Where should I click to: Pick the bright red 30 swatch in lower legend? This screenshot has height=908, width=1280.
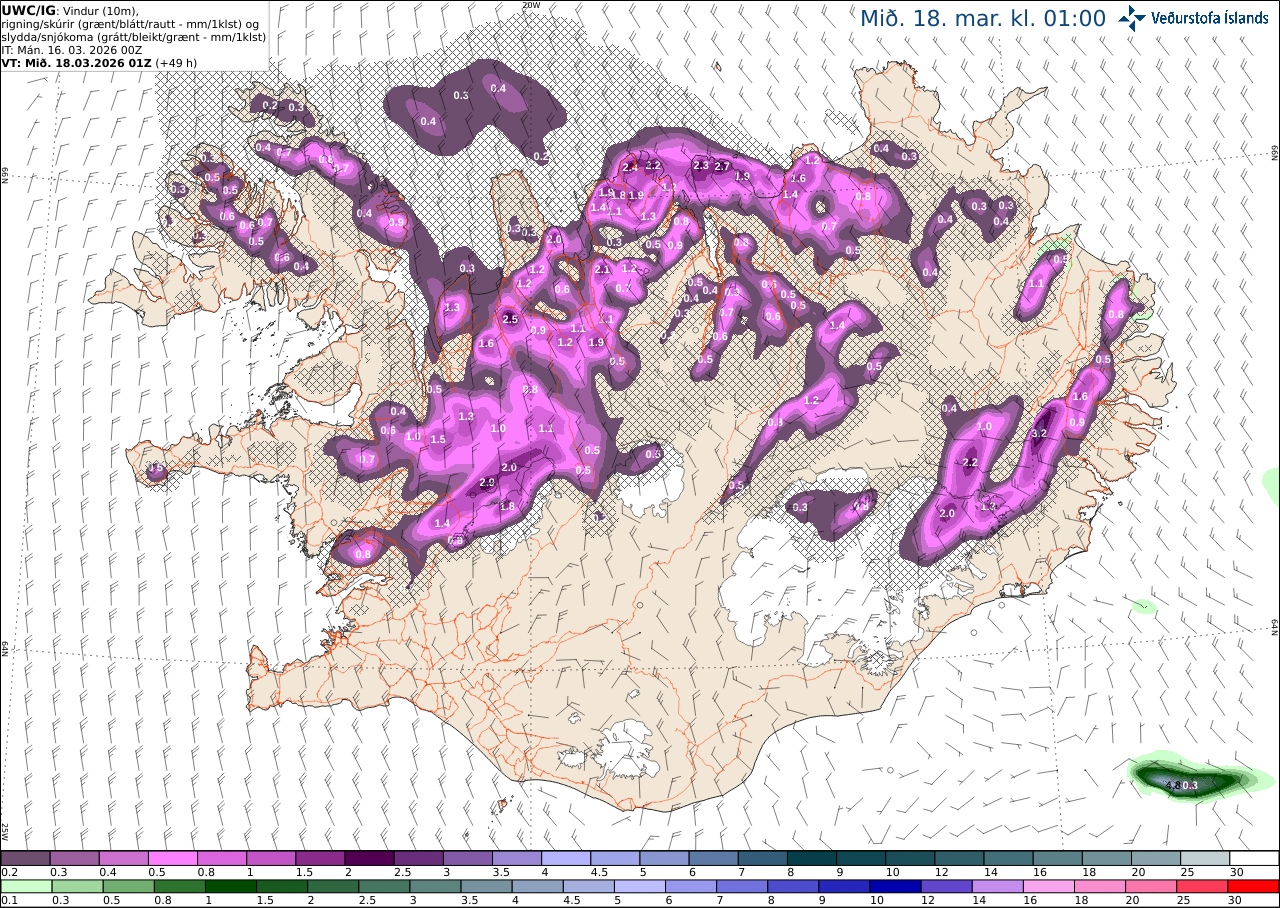click(x=1253, y=886)
